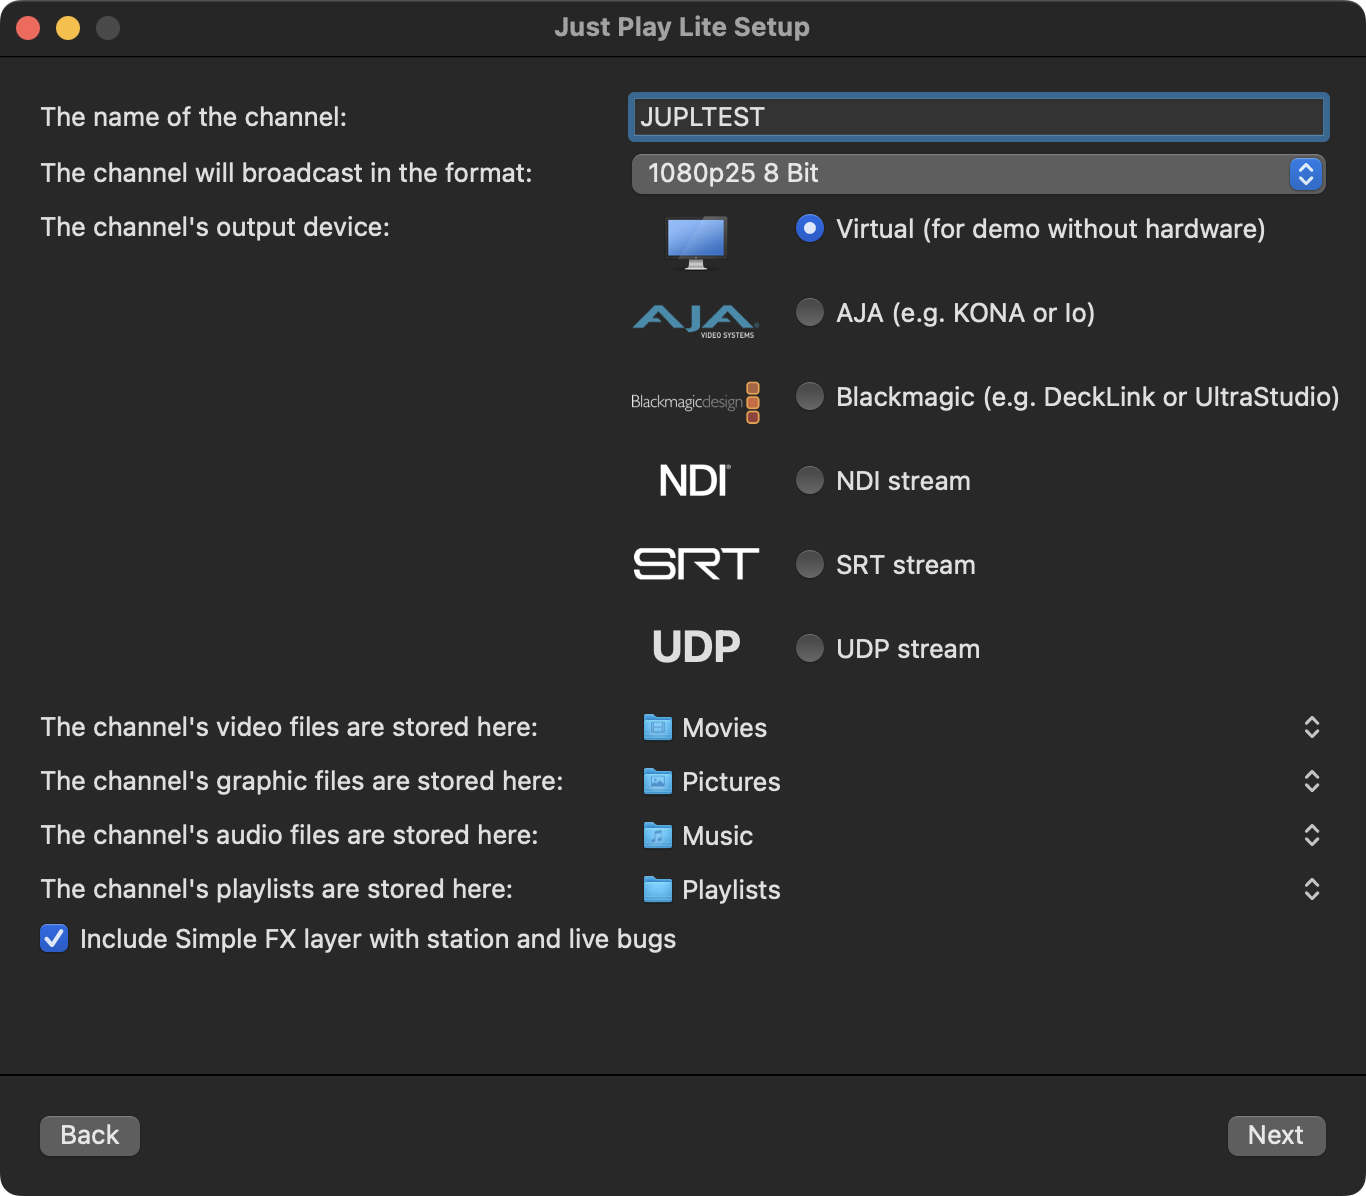Choose Blackmagic as the output device
1366x1196 pixels.
810,397
